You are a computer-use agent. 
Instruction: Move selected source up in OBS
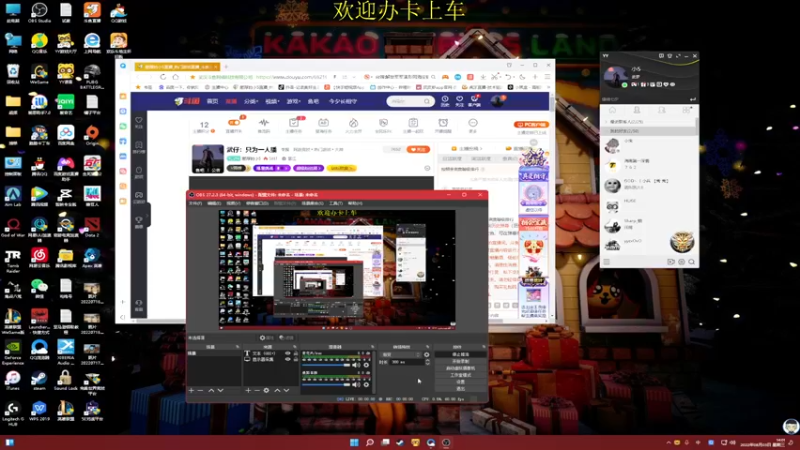pos(277,390)
